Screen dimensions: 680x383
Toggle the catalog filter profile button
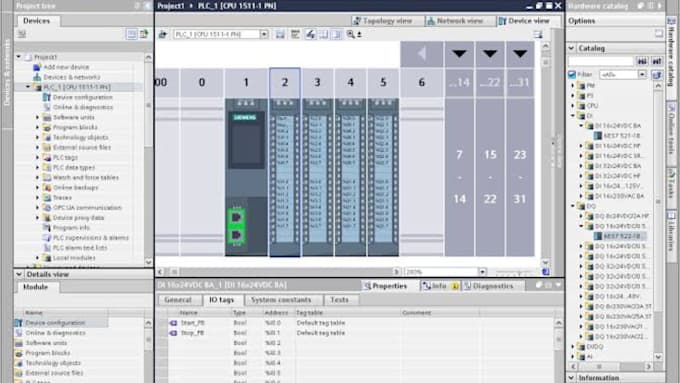(x=657, y=75)
